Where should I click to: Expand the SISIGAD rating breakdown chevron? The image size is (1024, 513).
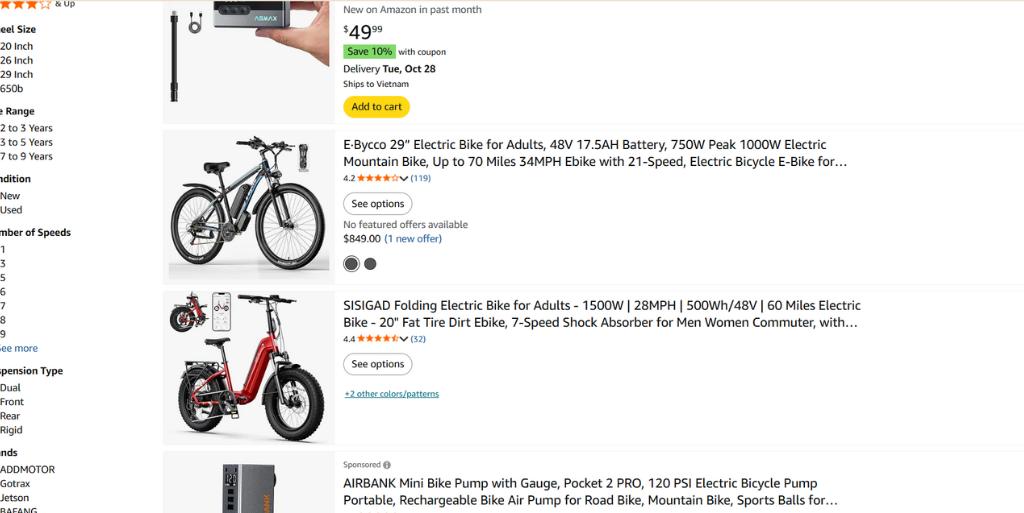pos(404,340)
